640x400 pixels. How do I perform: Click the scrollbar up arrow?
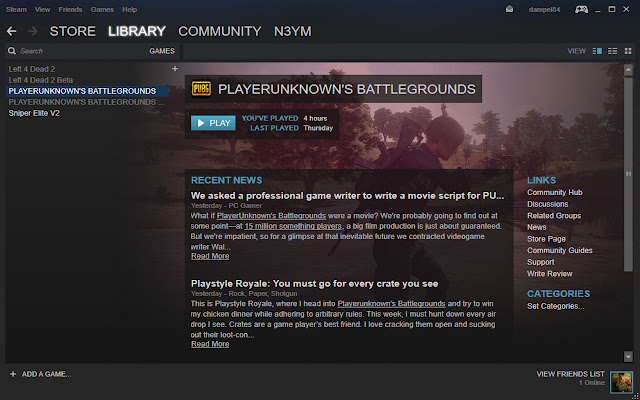[x=628, y=70]
